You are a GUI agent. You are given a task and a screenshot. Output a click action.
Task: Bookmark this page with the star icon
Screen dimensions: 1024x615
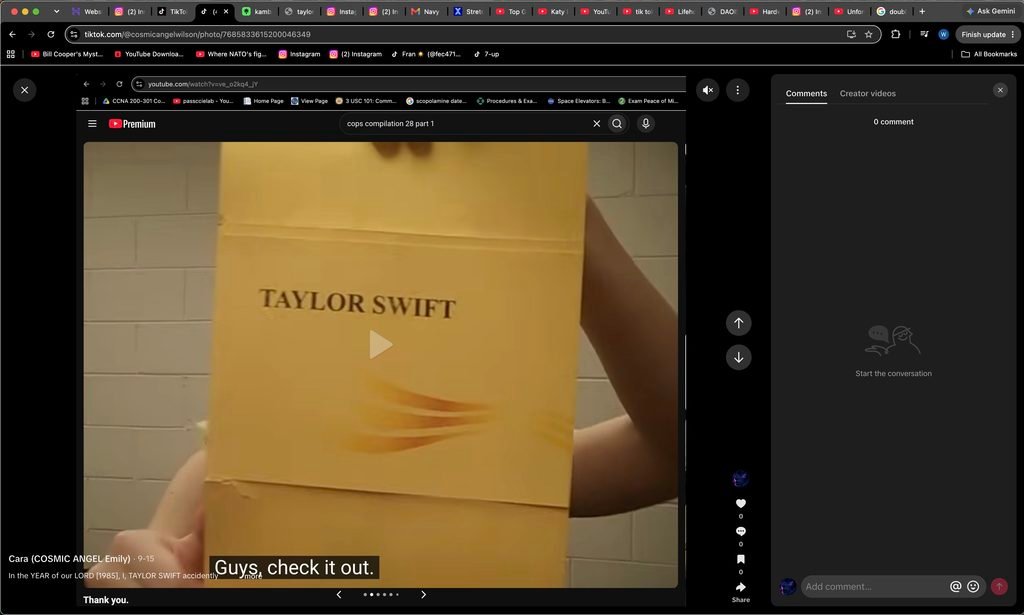[869, 34]
